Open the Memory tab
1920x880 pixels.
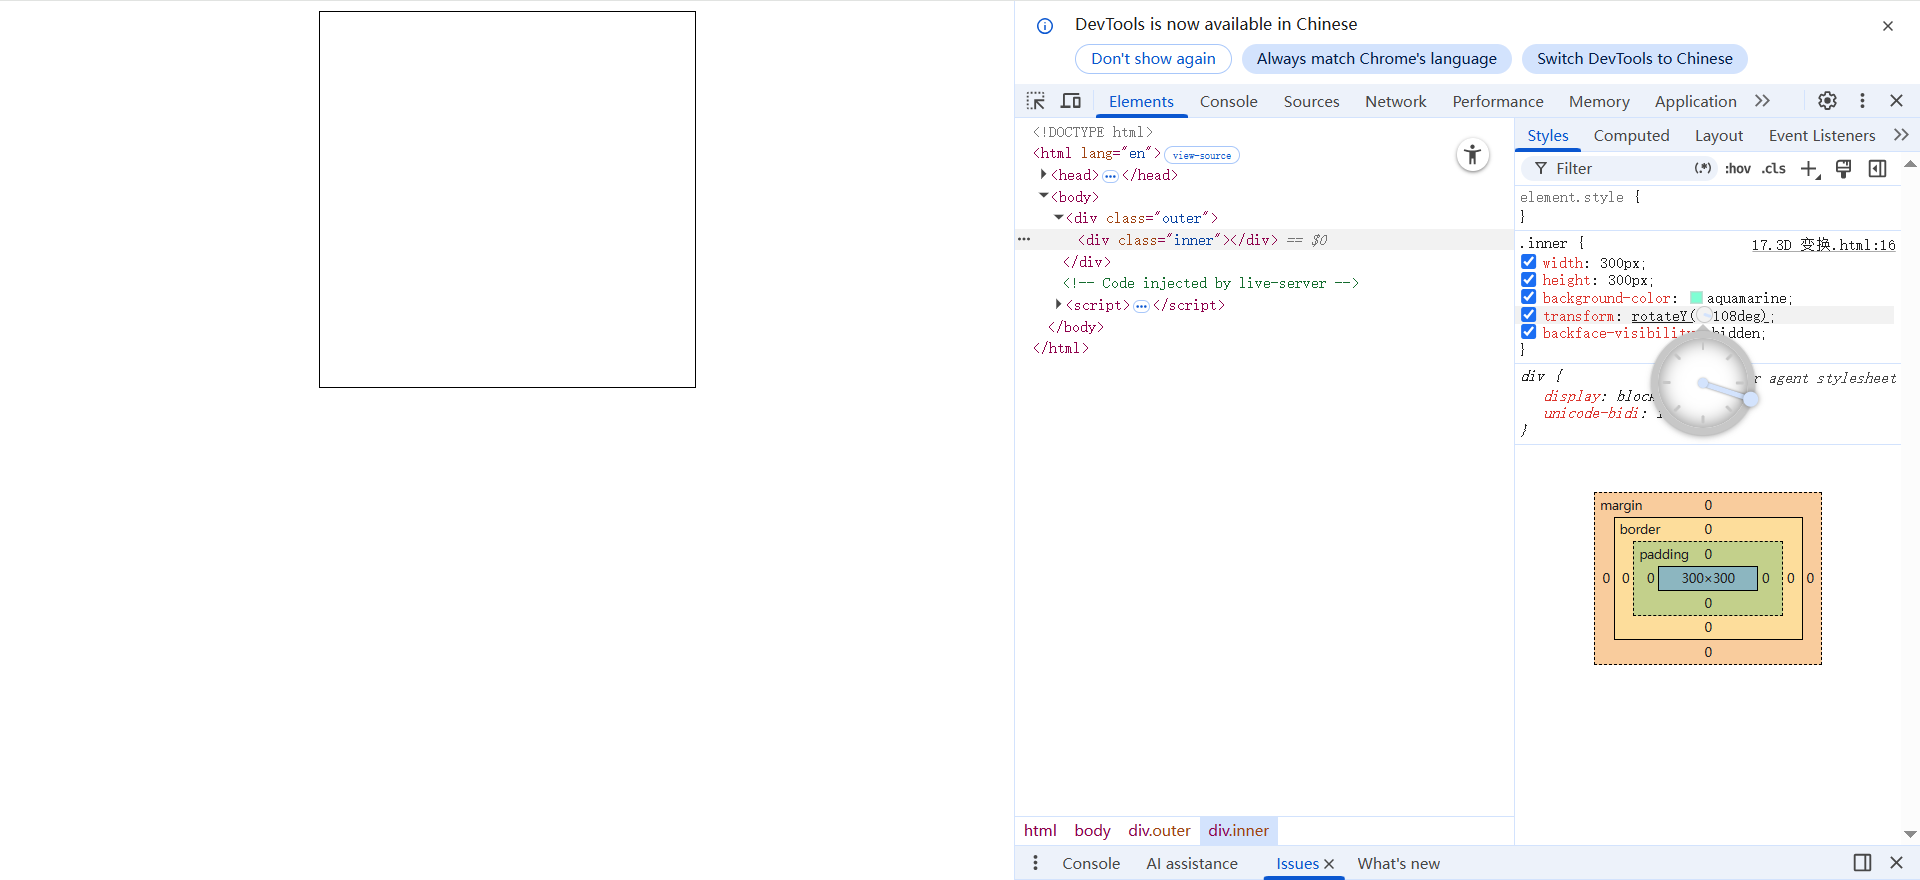[1599, 102]
